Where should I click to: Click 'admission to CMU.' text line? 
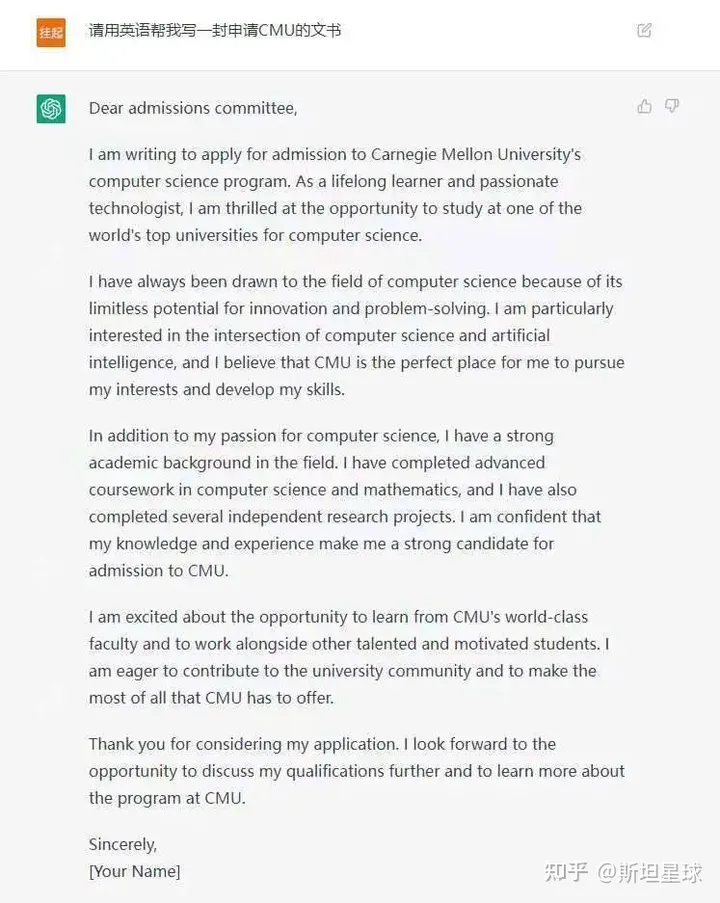pos(158,571)
